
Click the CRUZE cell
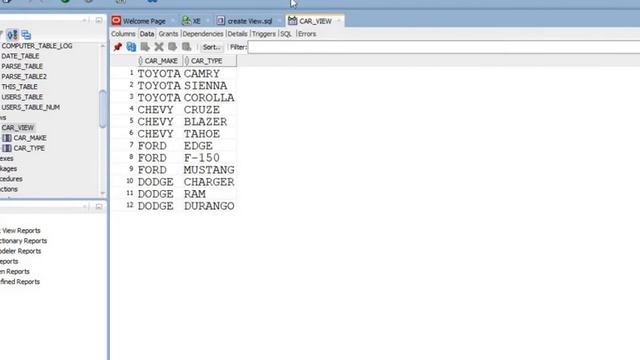pos(209,110)
